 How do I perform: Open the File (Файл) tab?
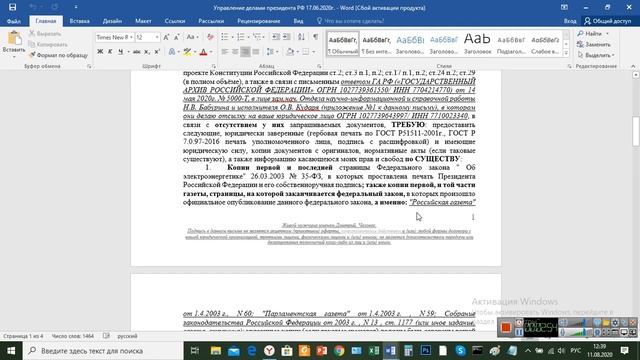point(13,21)
